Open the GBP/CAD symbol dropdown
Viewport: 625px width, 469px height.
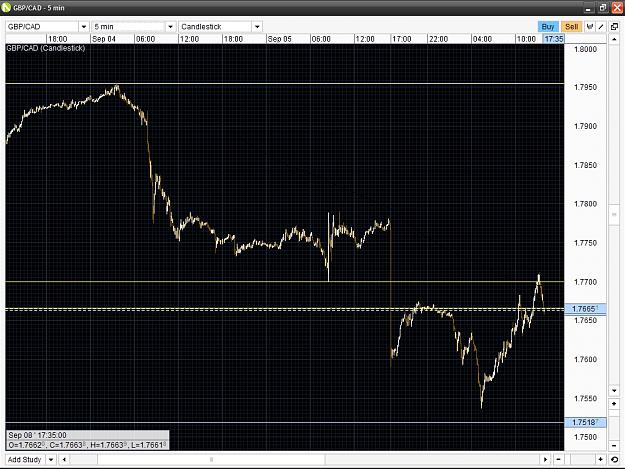[x=47, y=27]
